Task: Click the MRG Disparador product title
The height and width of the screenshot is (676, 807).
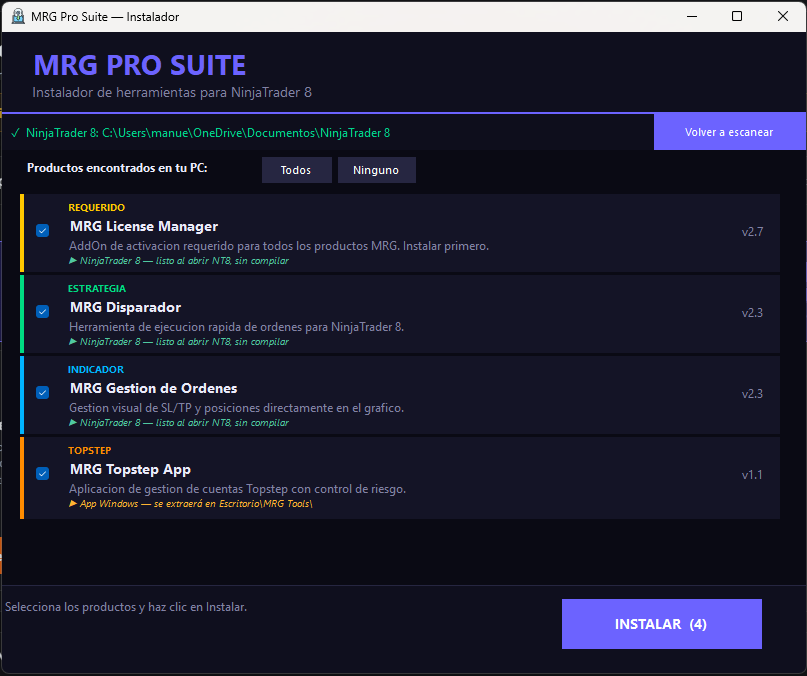Action: [x=126, y=307]
